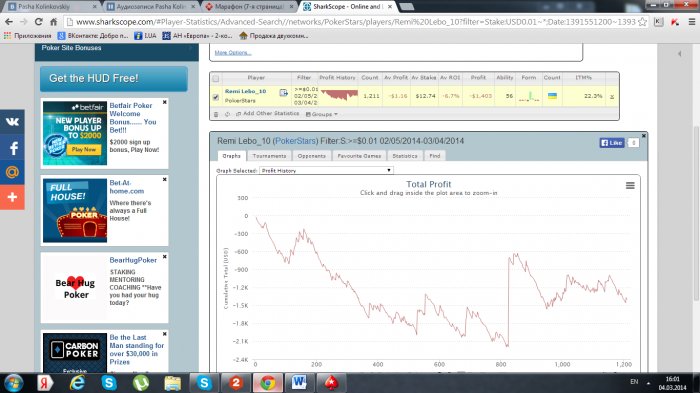Close the Betfair Poker ad

click(x=165, y=102)
